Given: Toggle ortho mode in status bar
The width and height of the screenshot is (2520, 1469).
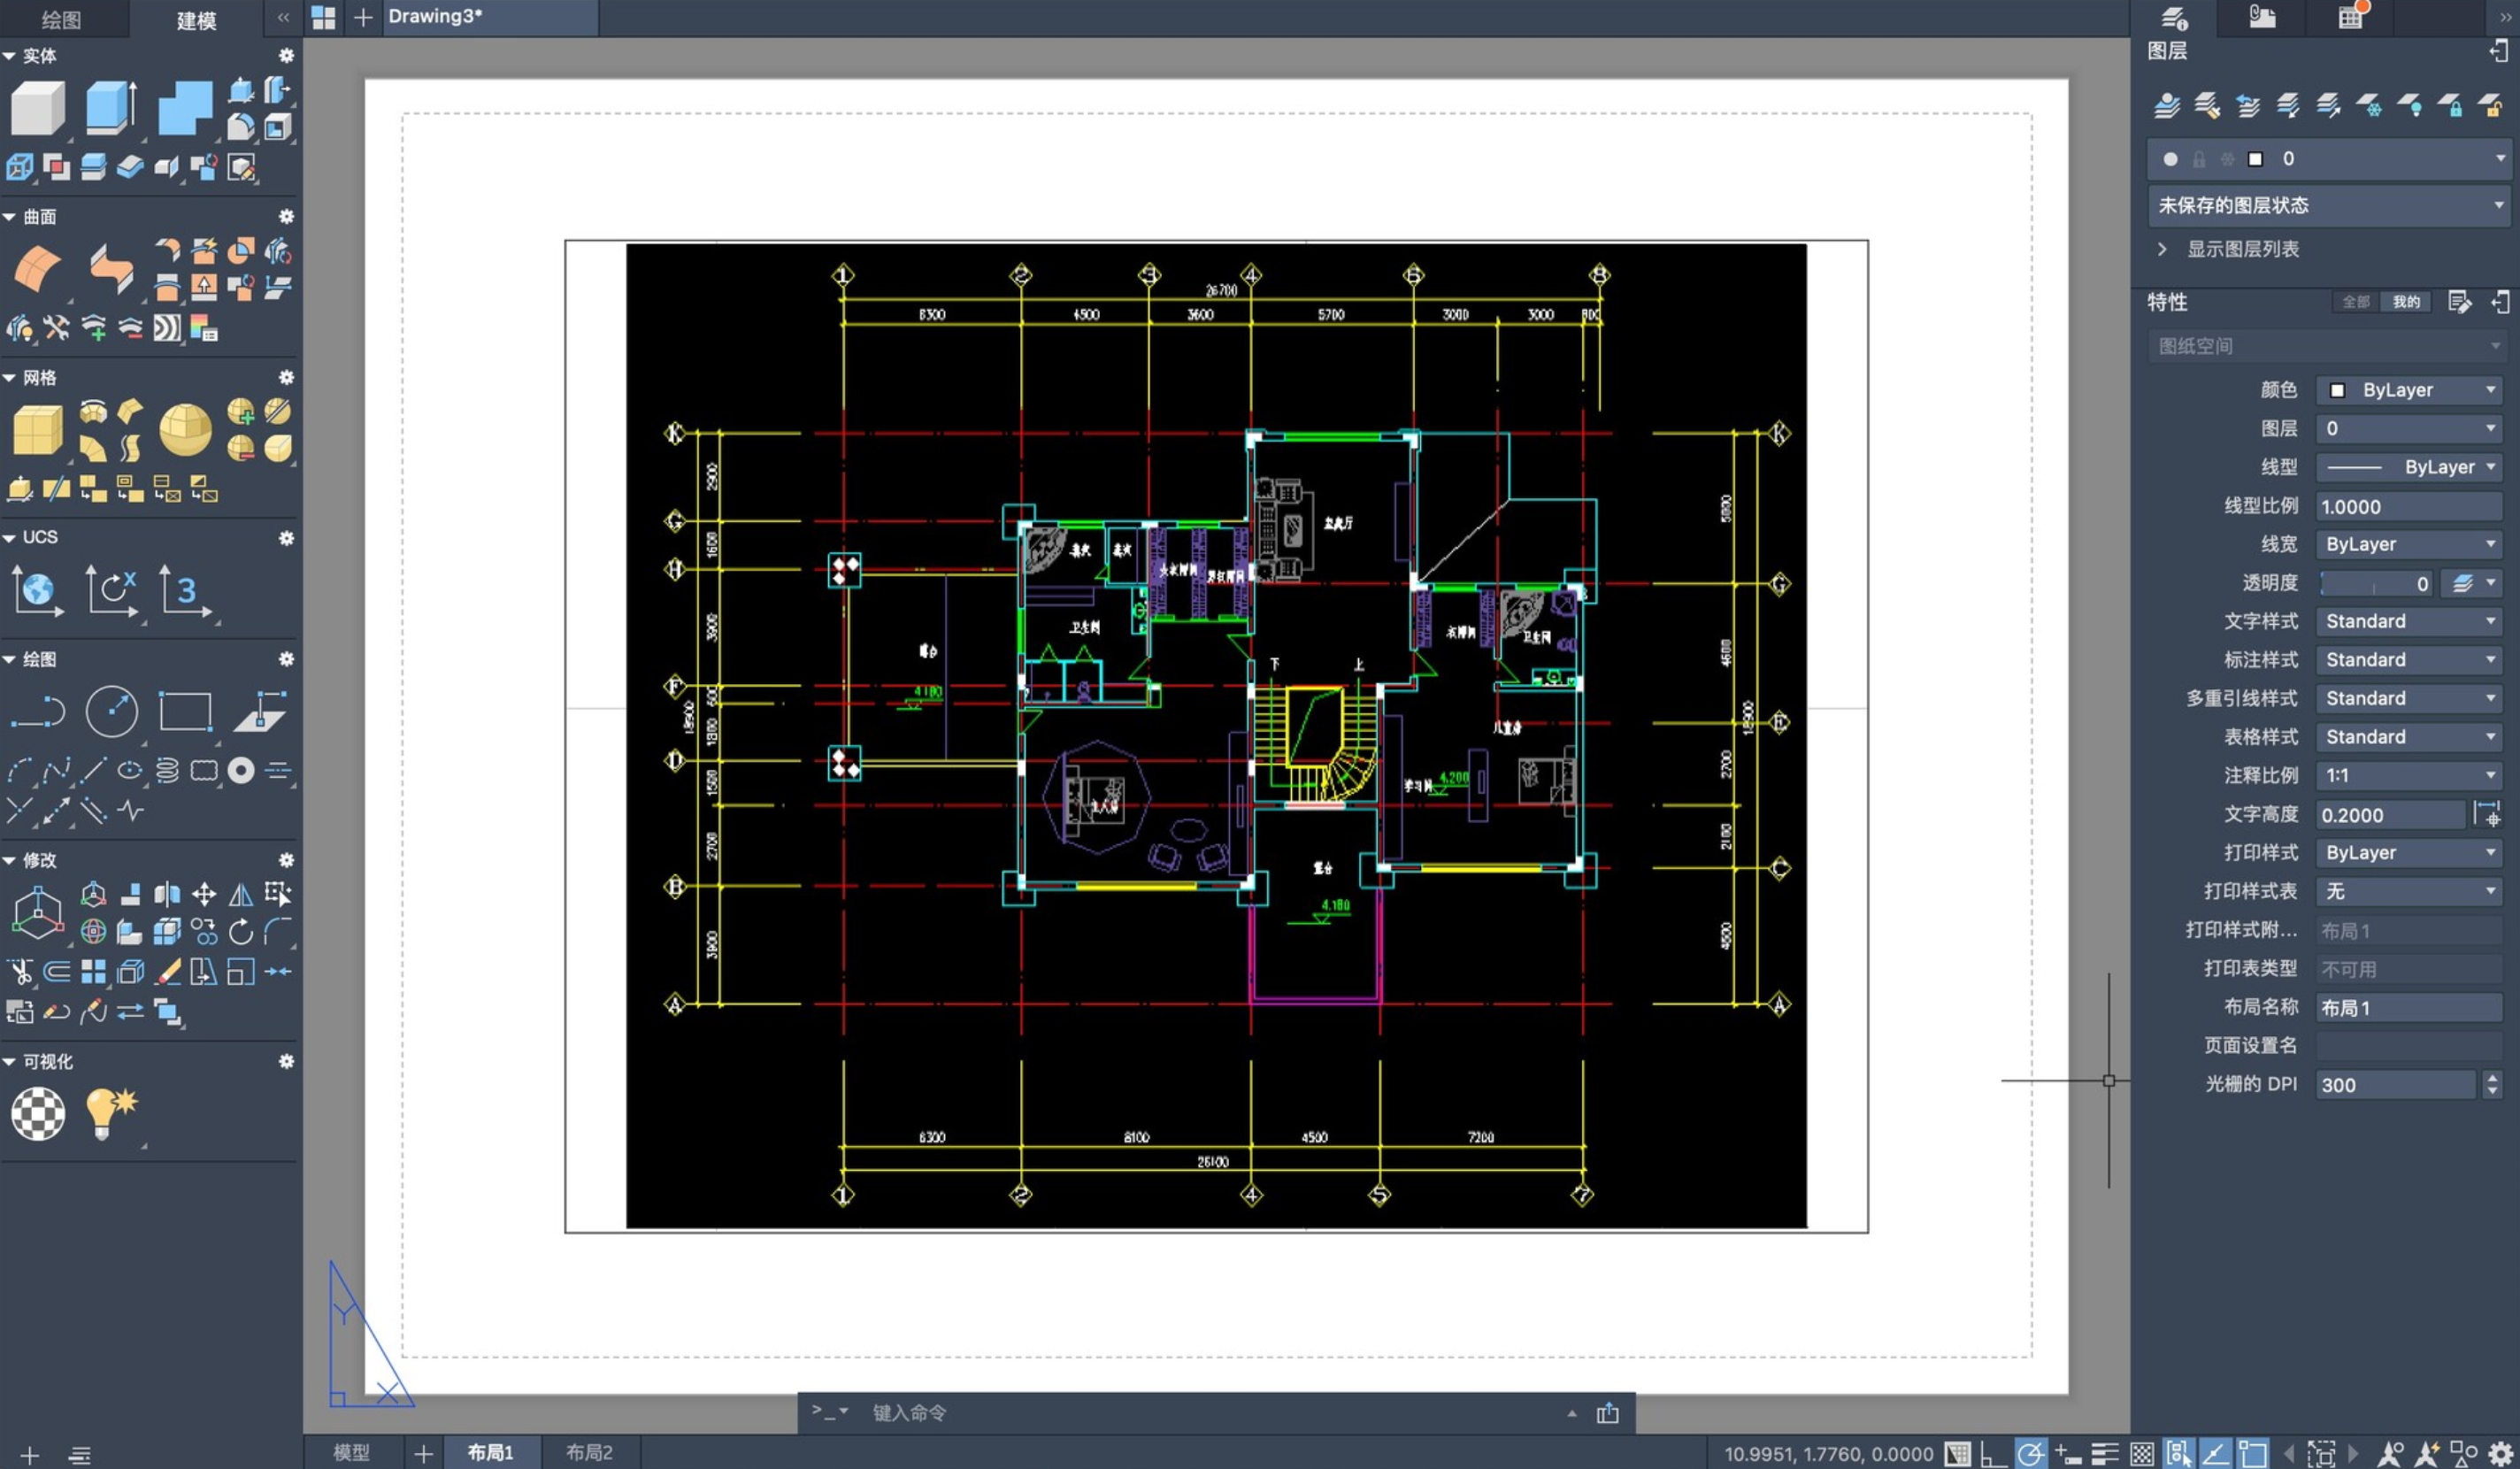Looking at the screenshot, I should click(x=1993, y=1453).
